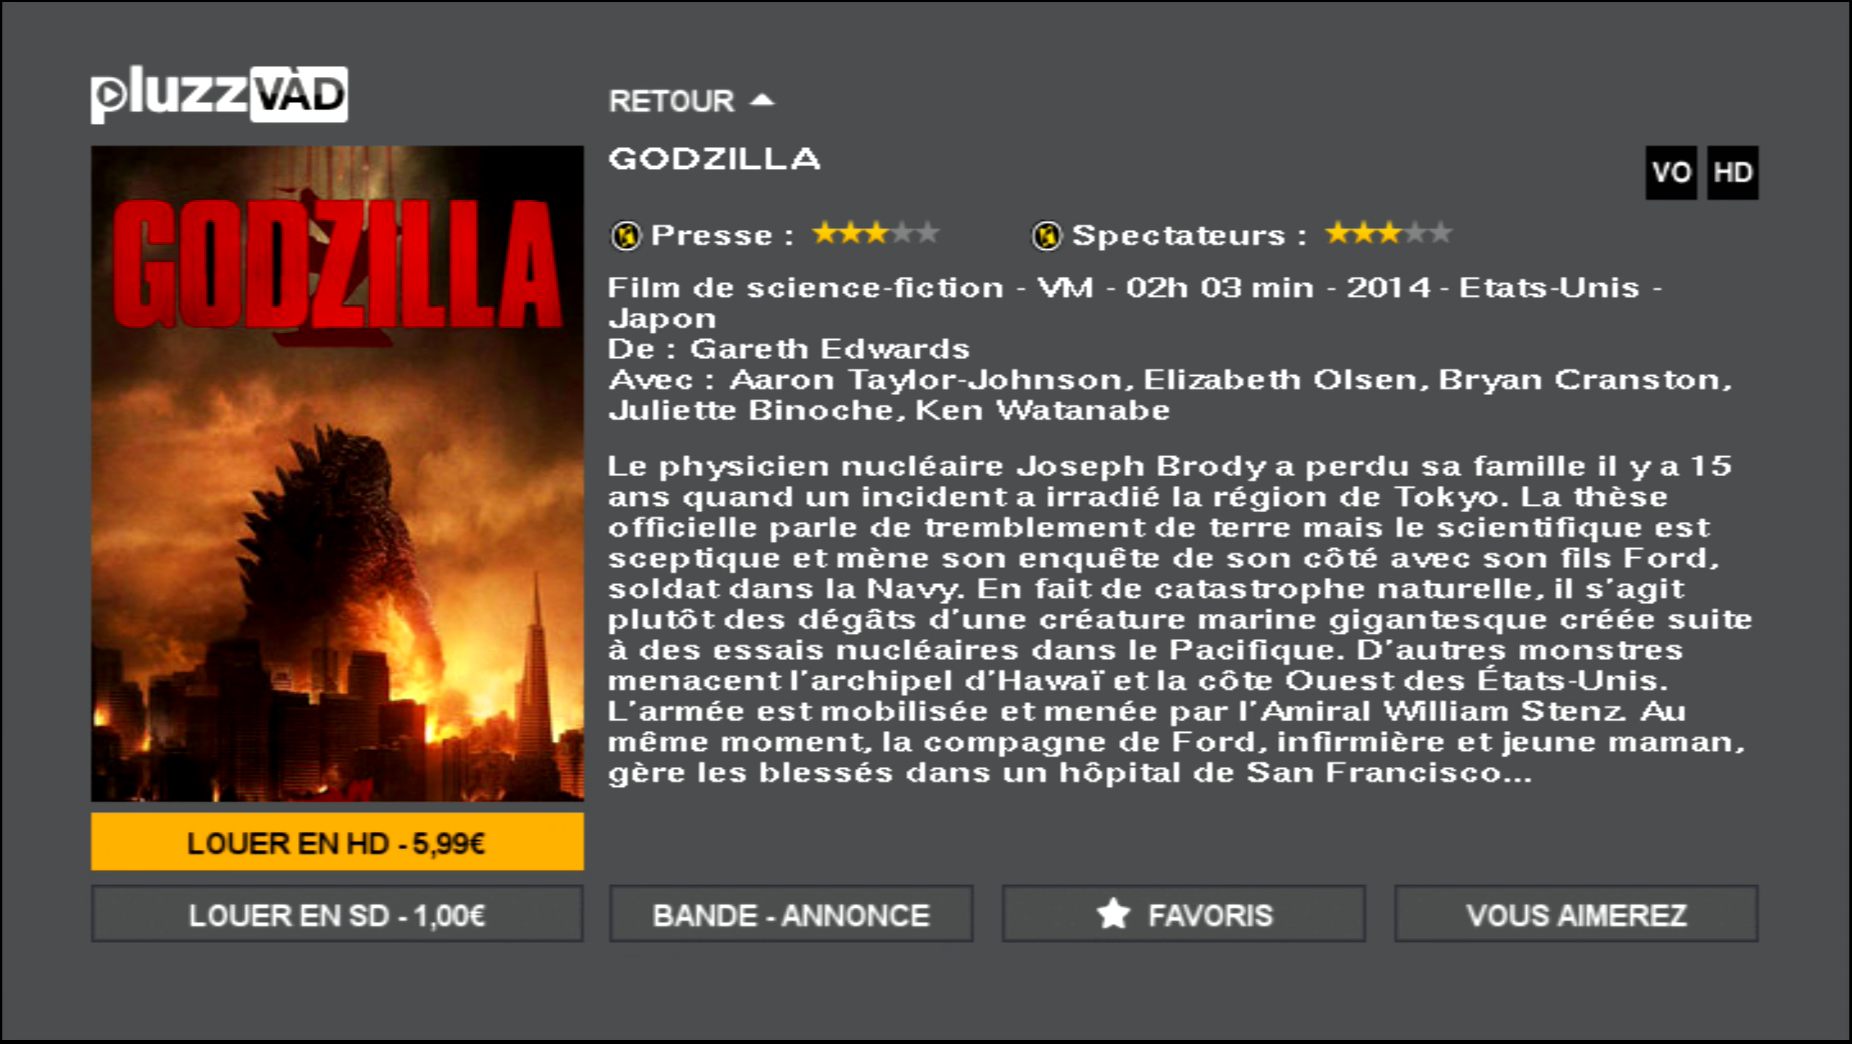
Task: Play the Bande-Annonce trailer
Action: pos(791,914)
